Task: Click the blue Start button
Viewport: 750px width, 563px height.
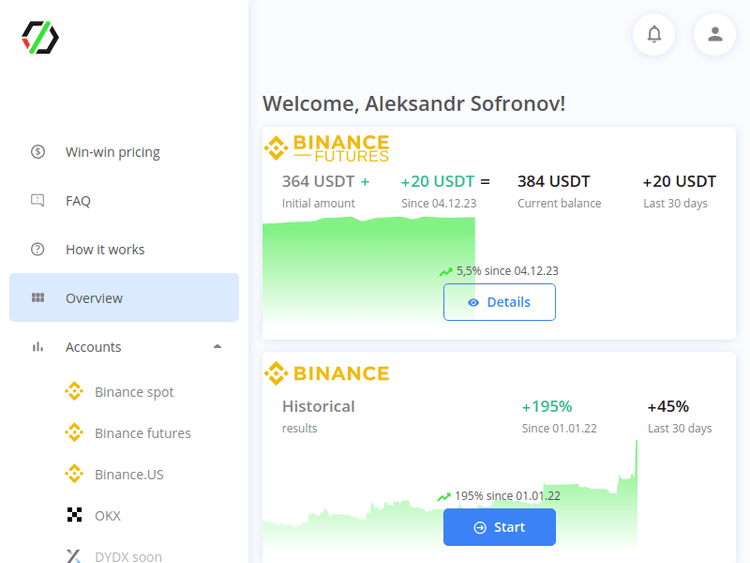Action: coord(499,527)
